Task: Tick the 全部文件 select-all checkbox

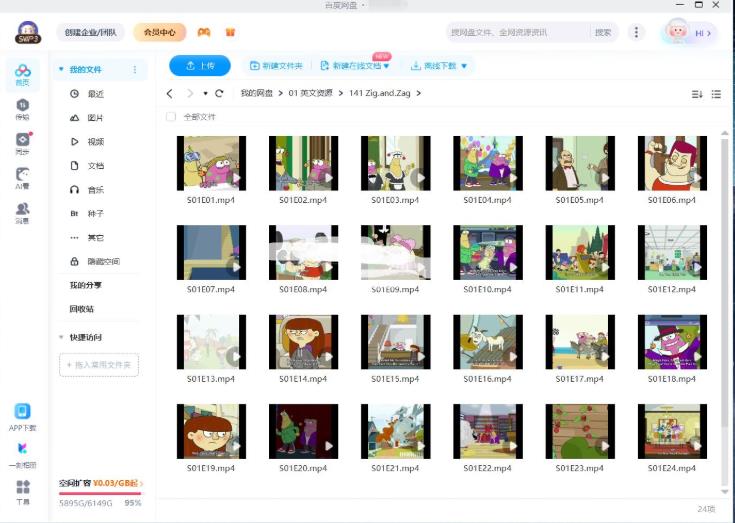Action: point(171,117)
